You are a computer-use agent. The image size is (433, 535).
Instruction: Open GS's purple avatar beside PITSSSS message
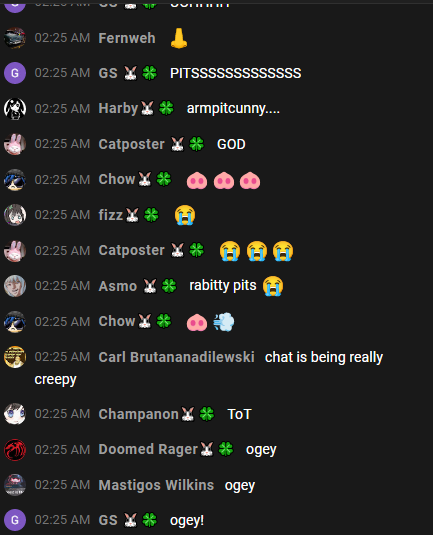(x=15, y=73)
